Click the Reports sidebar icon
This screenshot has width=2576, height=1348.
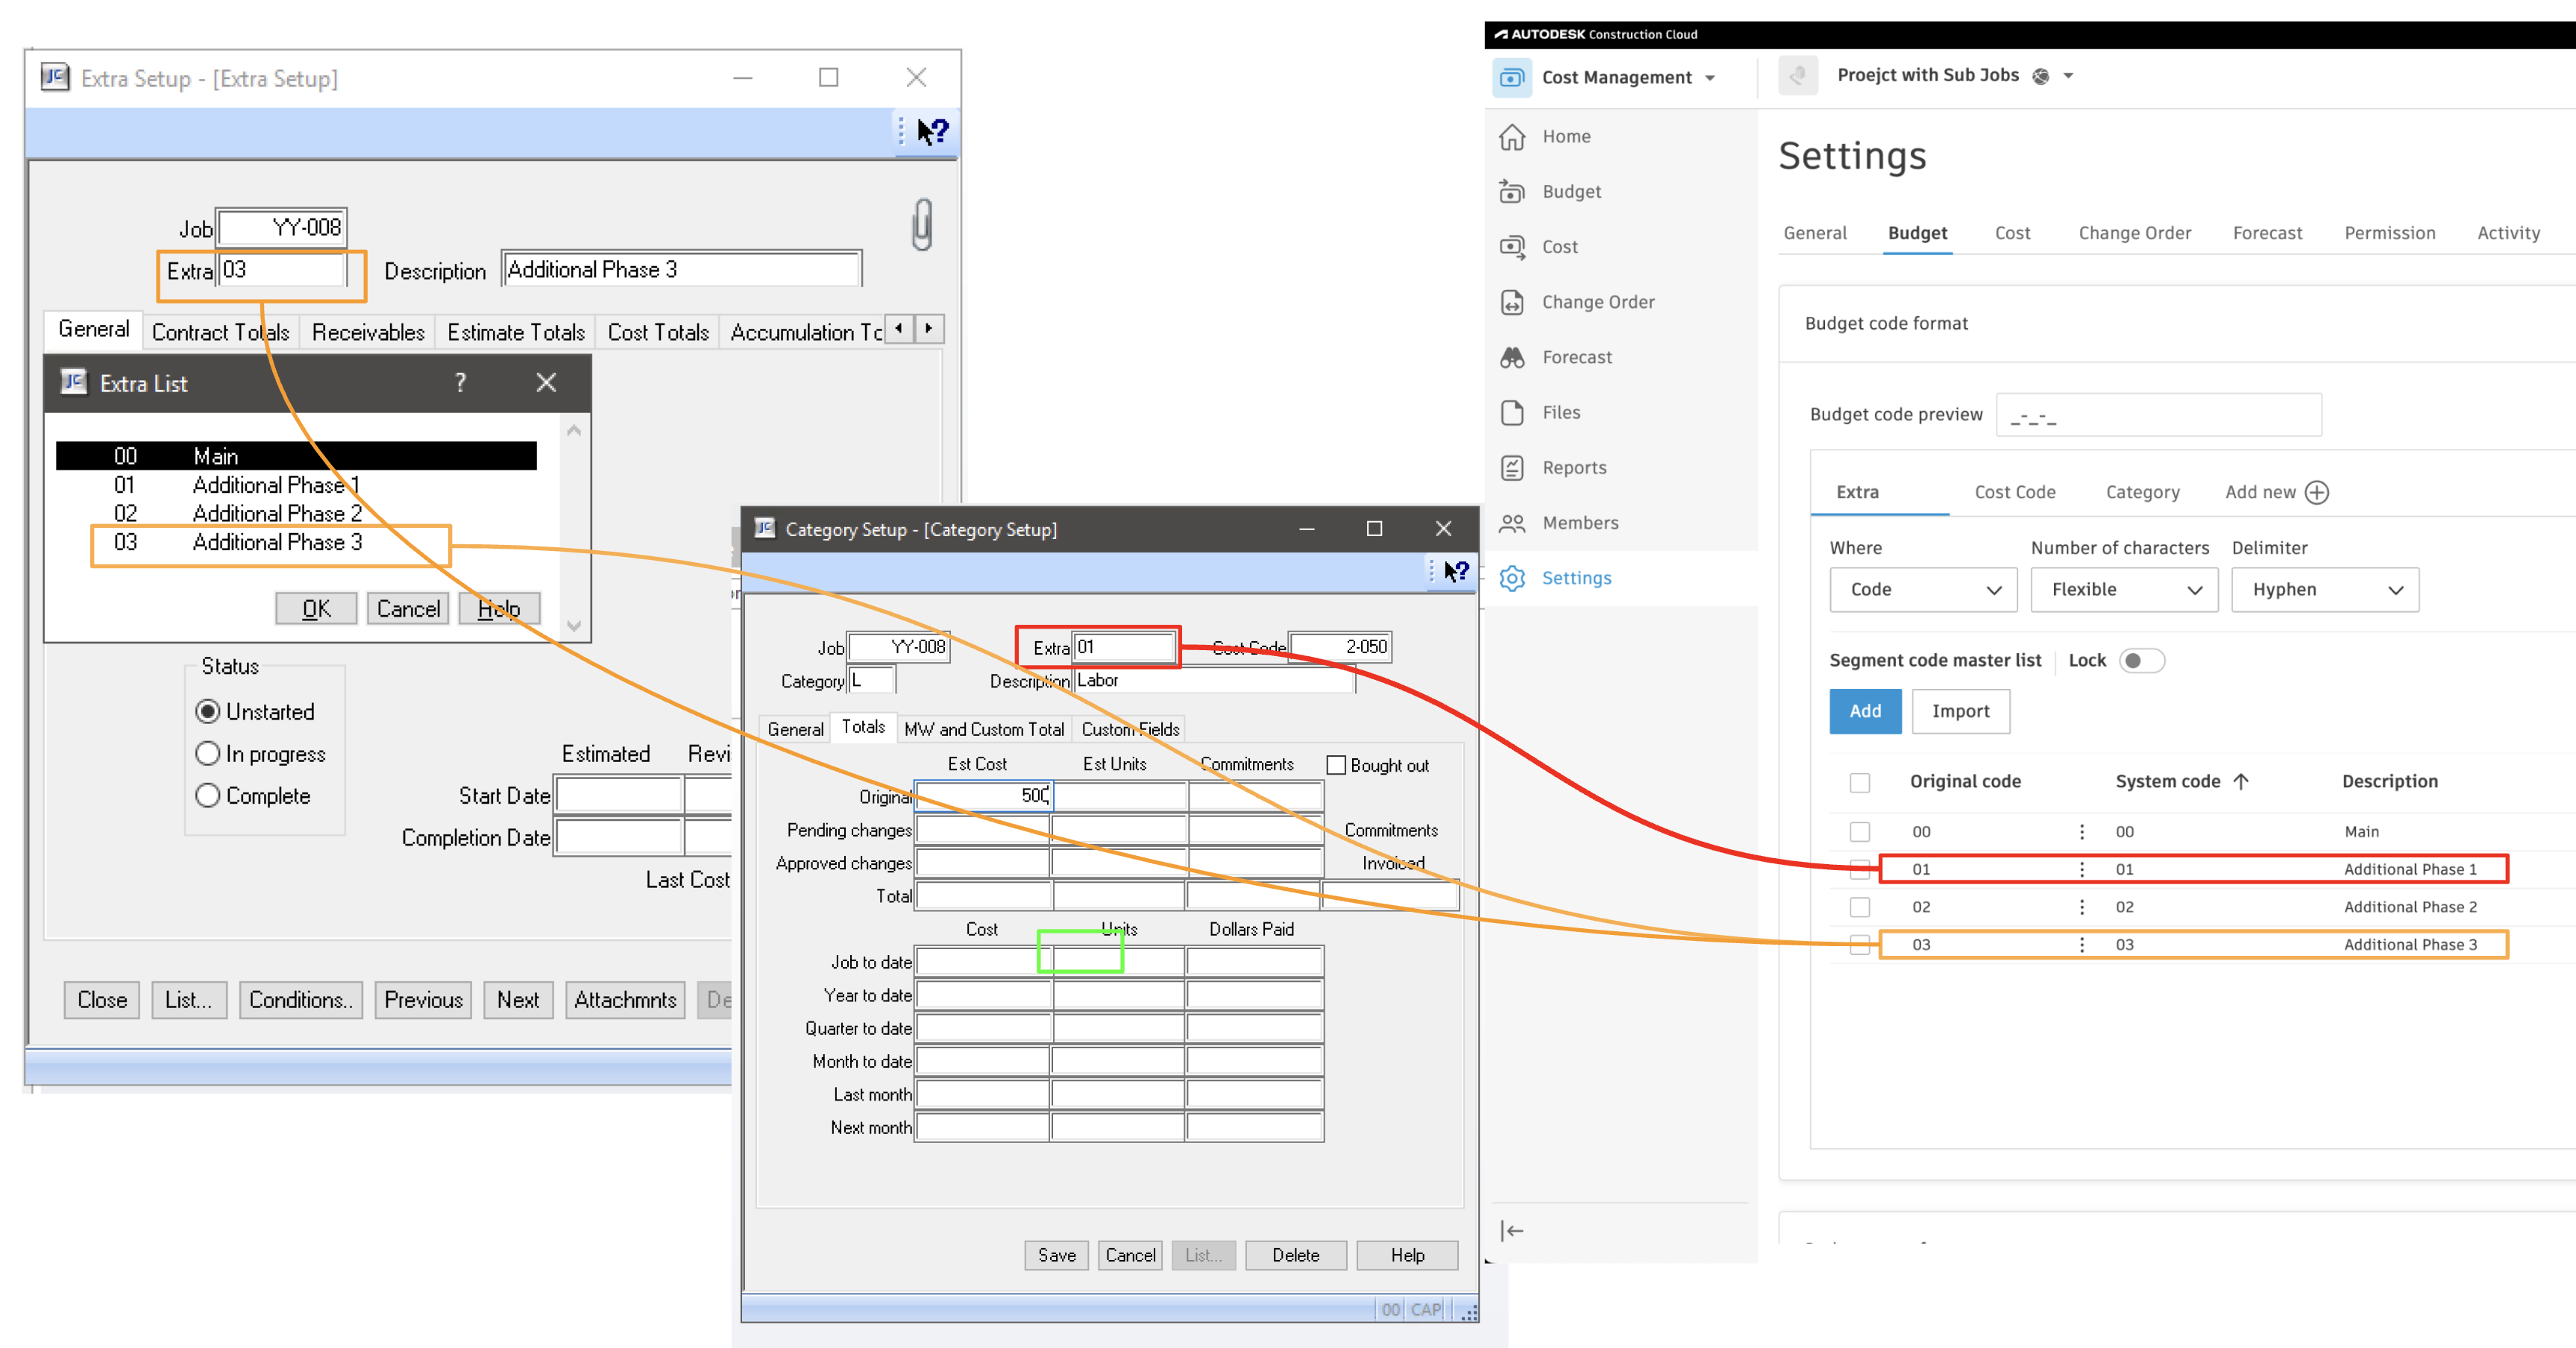(x=1512, y=467)
